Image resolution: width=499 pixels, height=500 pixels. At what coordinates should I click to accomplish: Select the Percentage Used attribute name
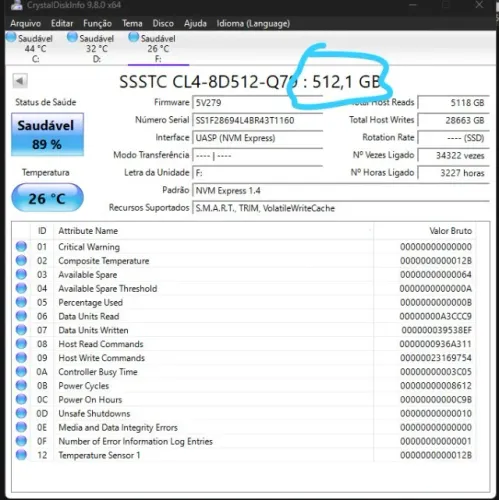(91, 303)
